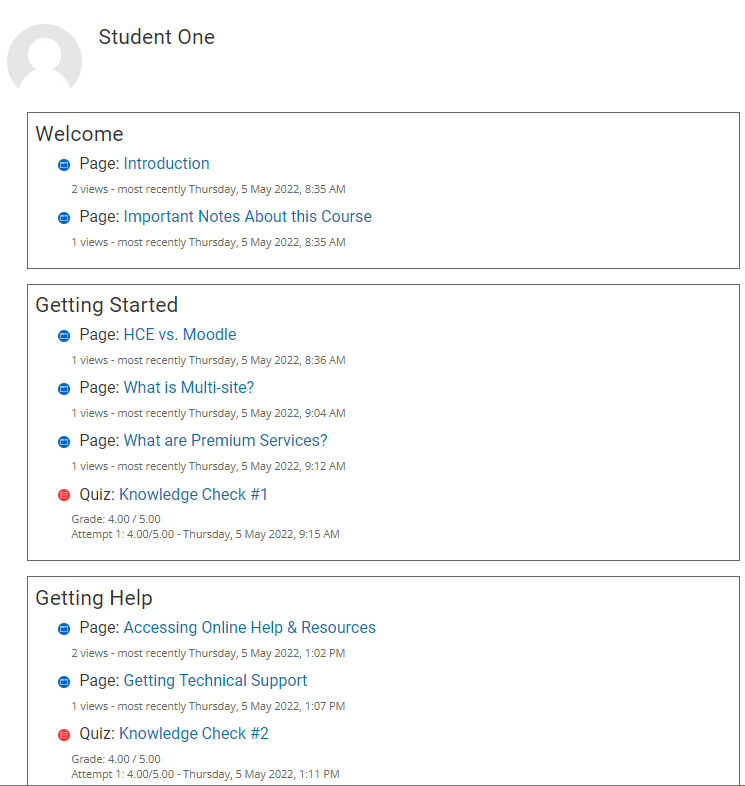Screen dimensions: 745x786
Task: Click the page icon beside Accessing Online Help
Action: (x=64, y=629)
